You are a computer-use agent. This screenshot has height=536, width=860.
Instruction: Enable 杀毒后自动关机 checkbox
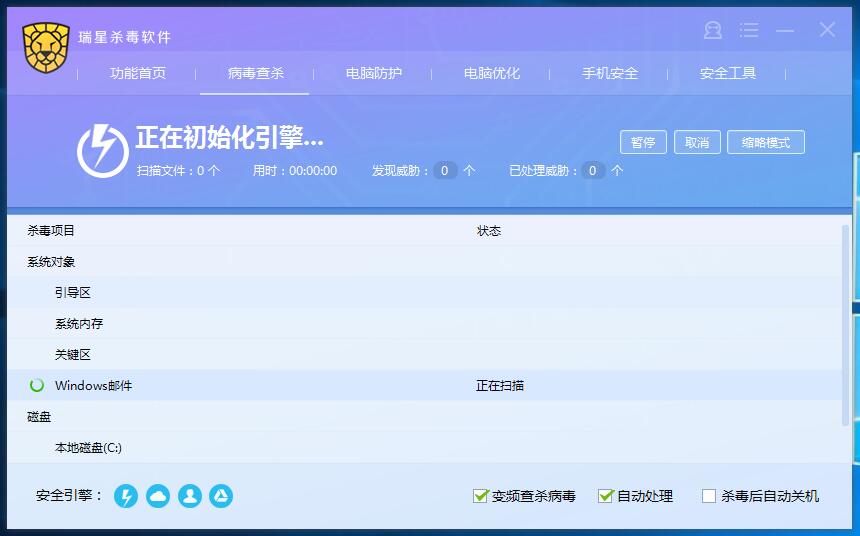point(709,496)
